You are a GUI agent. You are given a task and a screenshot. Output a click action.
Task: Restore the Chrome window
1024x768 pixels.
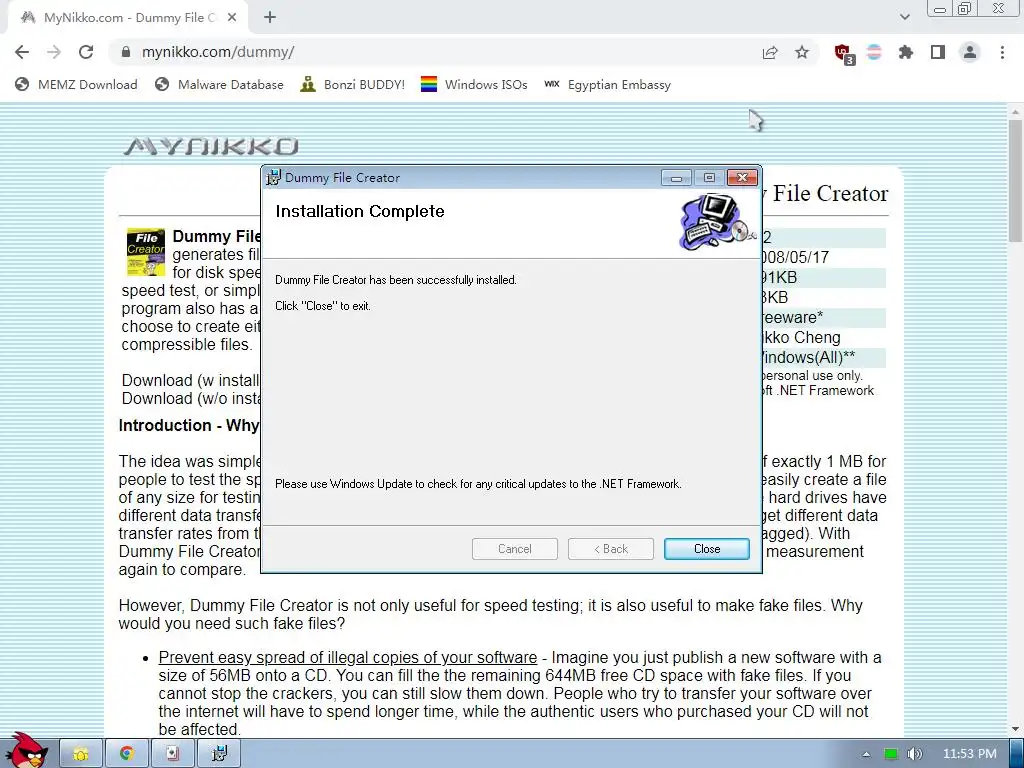[x=965, y=9]
